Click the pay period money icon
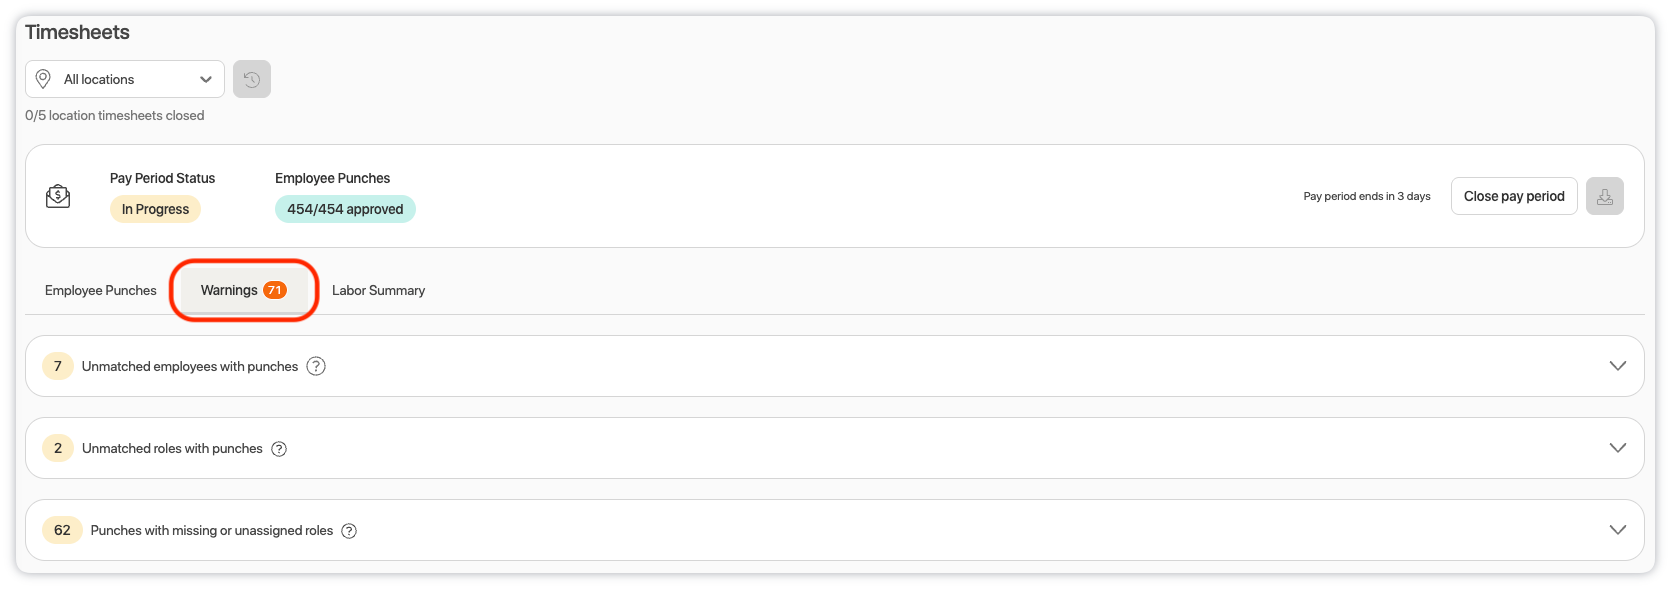1671x589 pixels. (x=58, y=196)
